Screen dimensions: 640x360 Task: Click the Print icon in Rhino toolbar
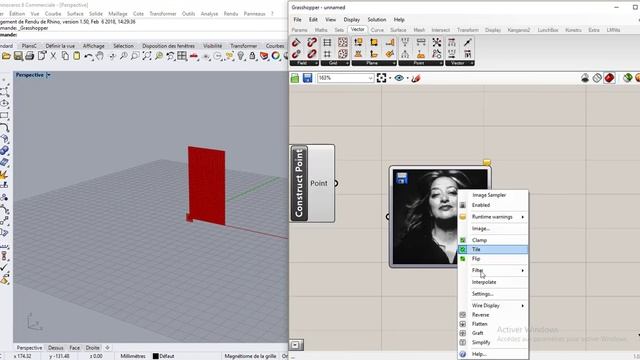[29, 56]
